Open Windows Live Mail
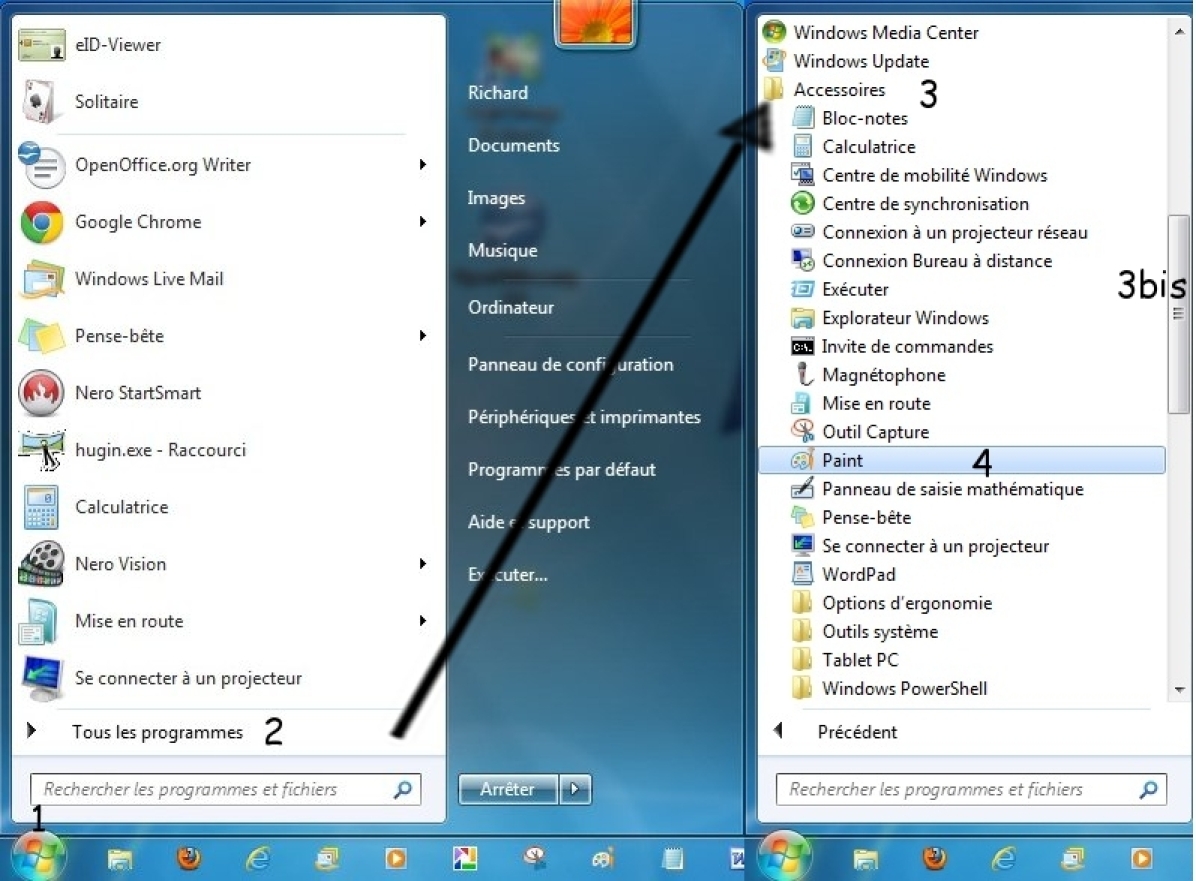The height and width of the screenshot is (881, 1196). click(148, 279)
